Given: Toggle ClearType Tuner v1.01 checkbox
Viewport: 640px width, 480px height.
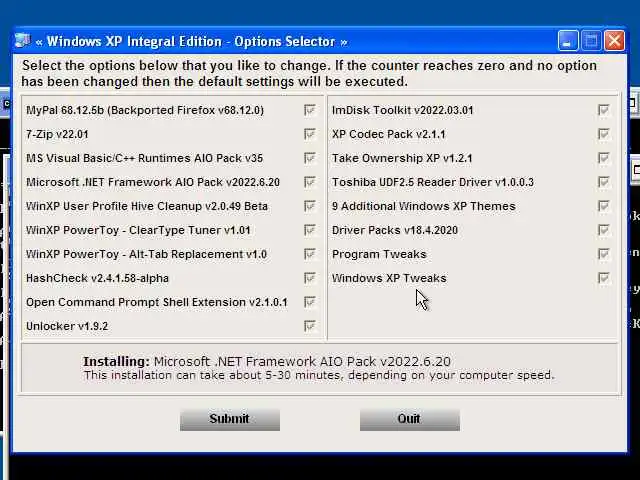Looking at the screenshot, I should (x=310, y=230).
